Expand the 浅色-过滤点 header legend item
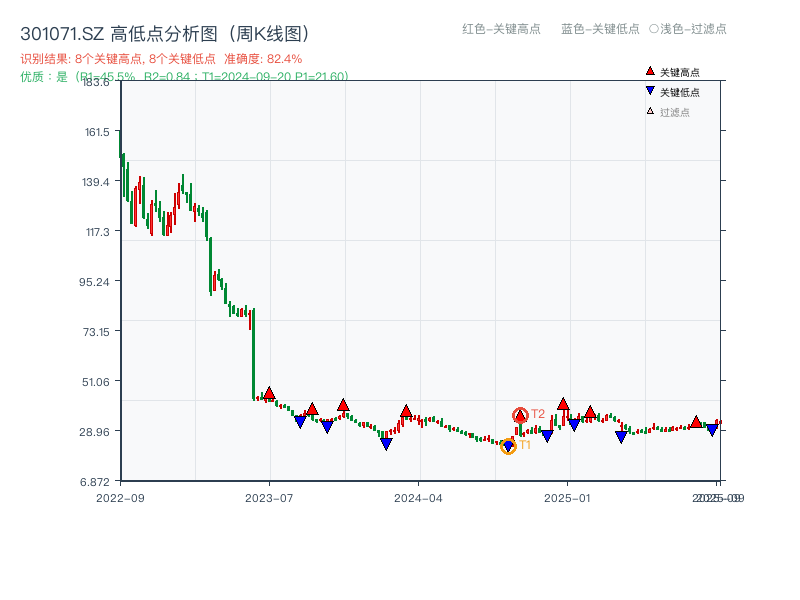The image size is (800, 600). (695, 30)
